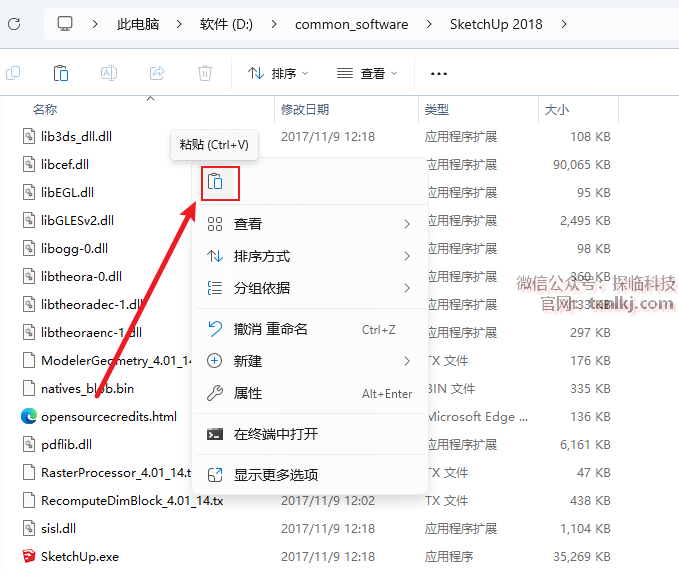Click the file icon of sisl.dll
The width and height of the screenshot is (679, 579).
point(29,528)
